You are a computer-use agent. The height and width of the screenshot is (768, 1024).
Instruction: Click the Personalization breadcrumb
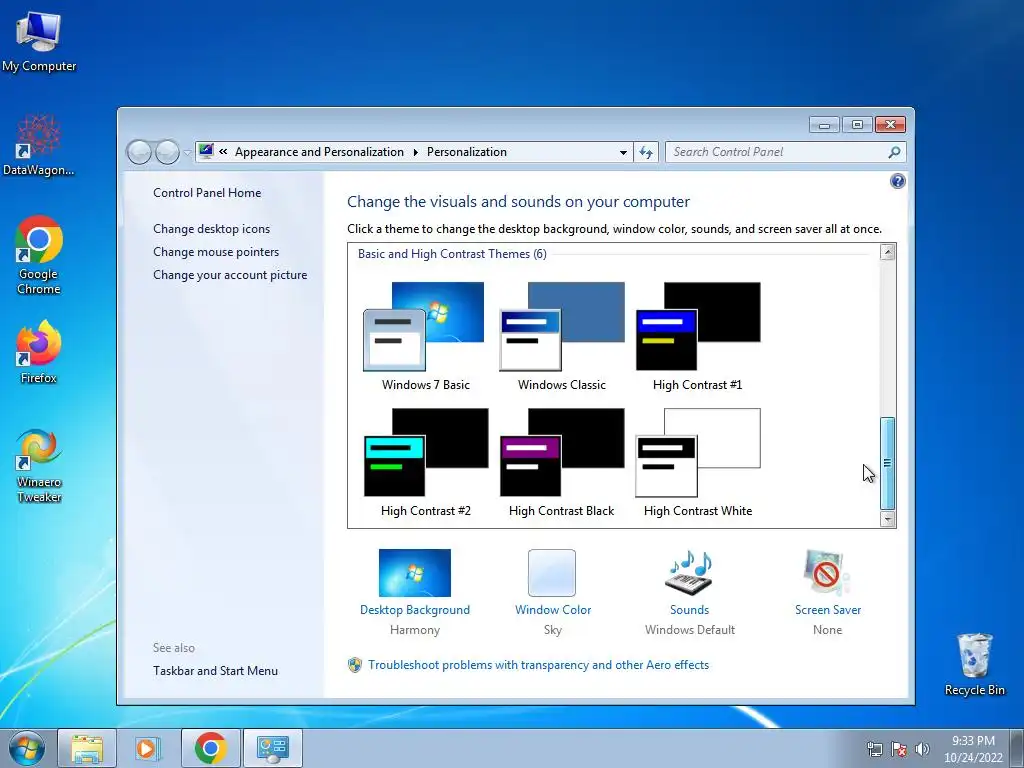[x=467, y=152]
